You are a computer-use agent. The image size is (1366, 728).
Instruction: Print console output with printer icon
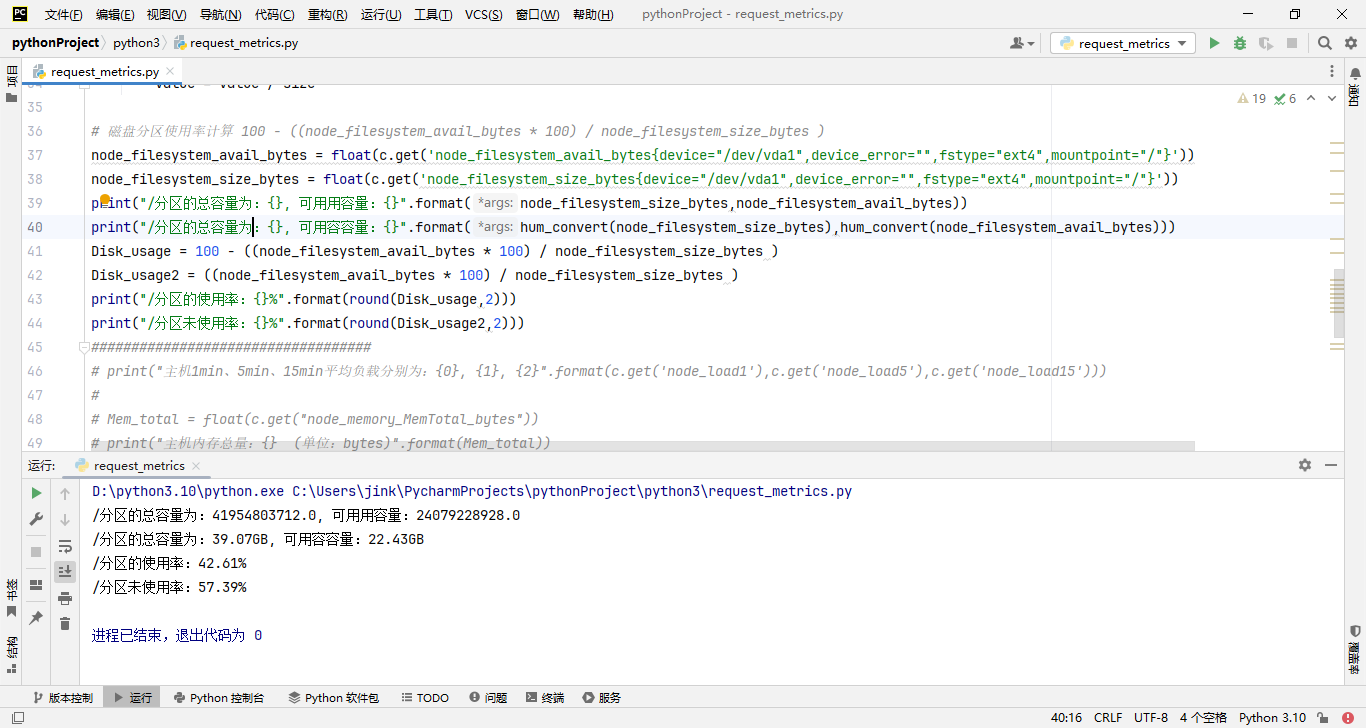click(x=65, y=598)
